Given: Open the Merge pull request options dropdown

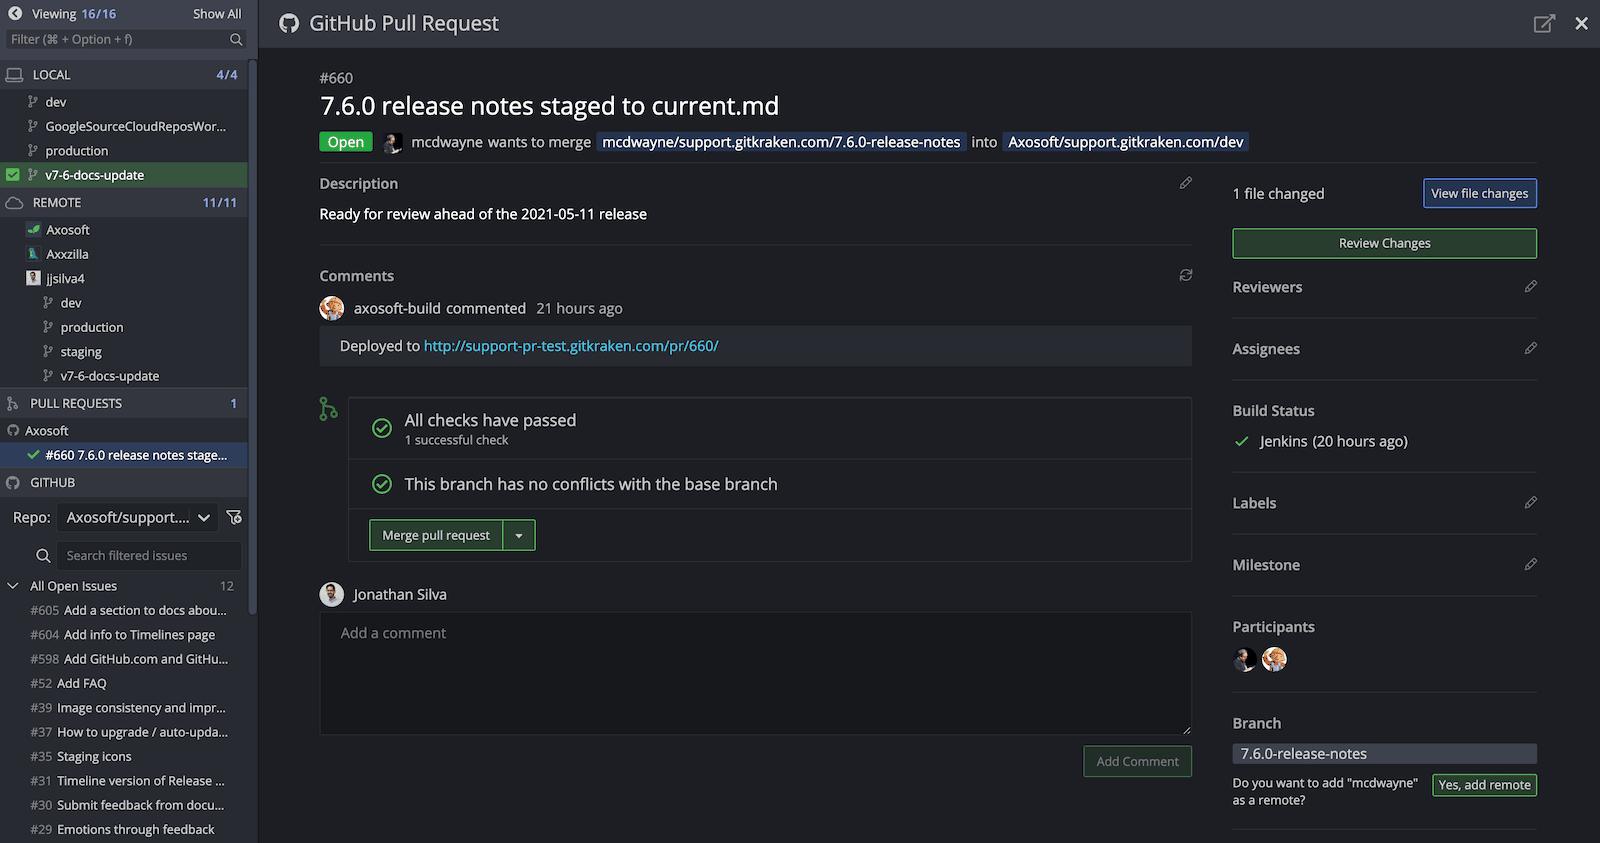Looking at the screenshot, I should (519, 536).
